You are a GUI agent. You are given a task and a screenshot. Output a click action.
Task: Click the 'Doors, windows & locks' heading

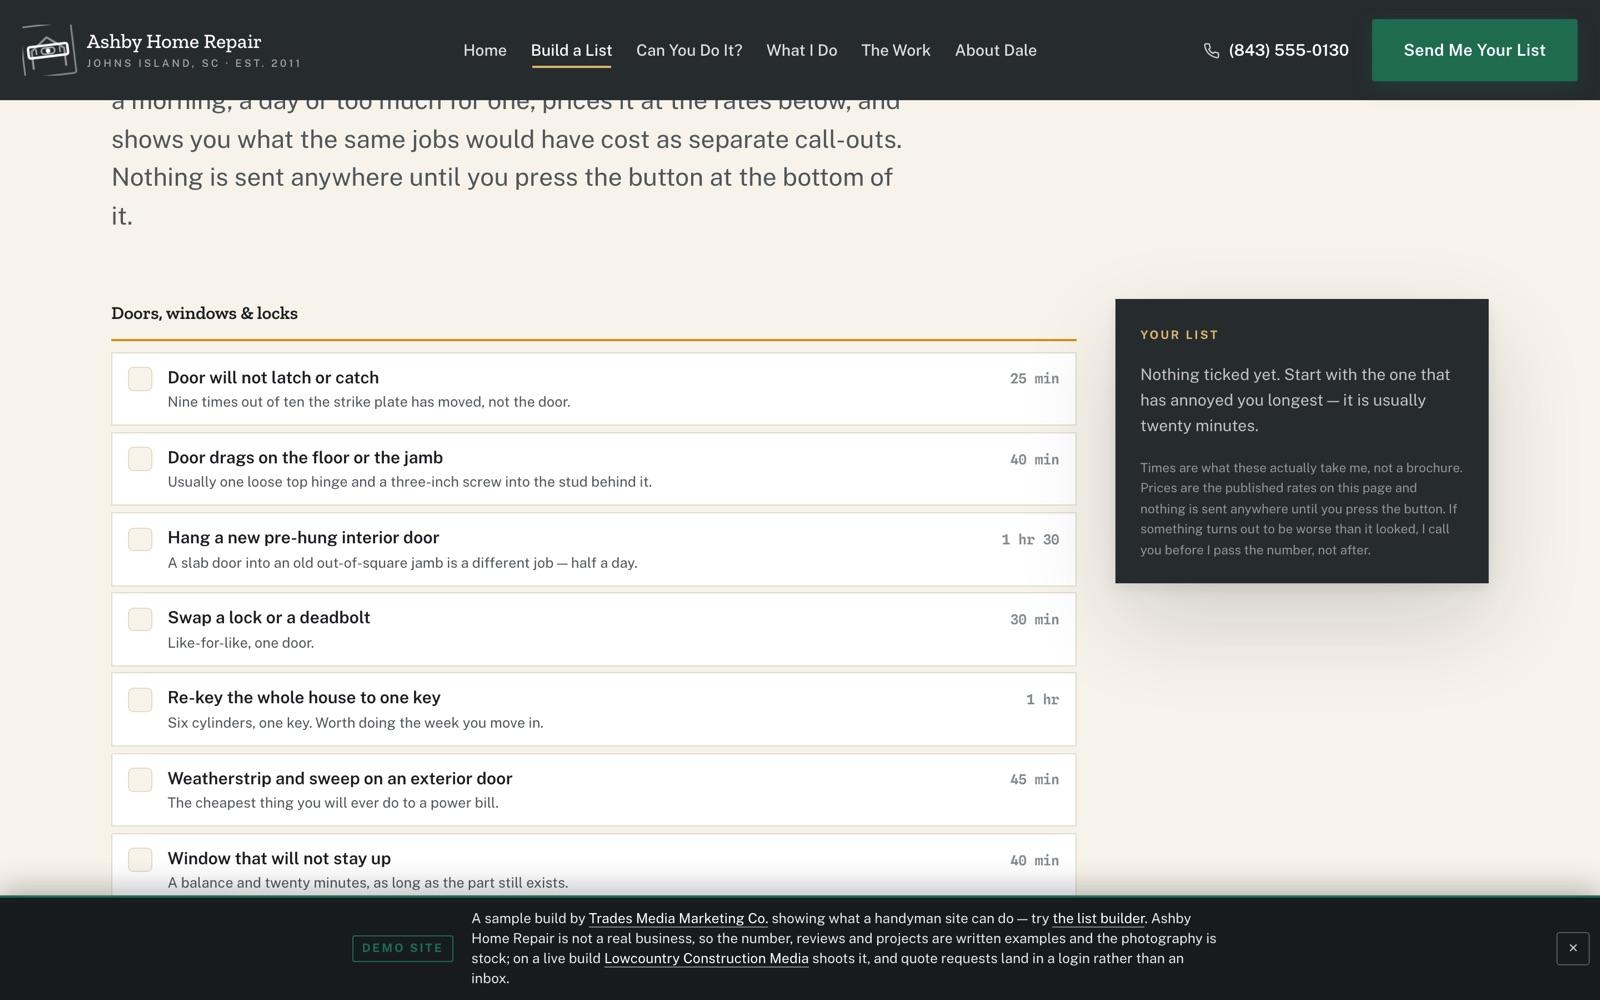click(x=204, y=313)
